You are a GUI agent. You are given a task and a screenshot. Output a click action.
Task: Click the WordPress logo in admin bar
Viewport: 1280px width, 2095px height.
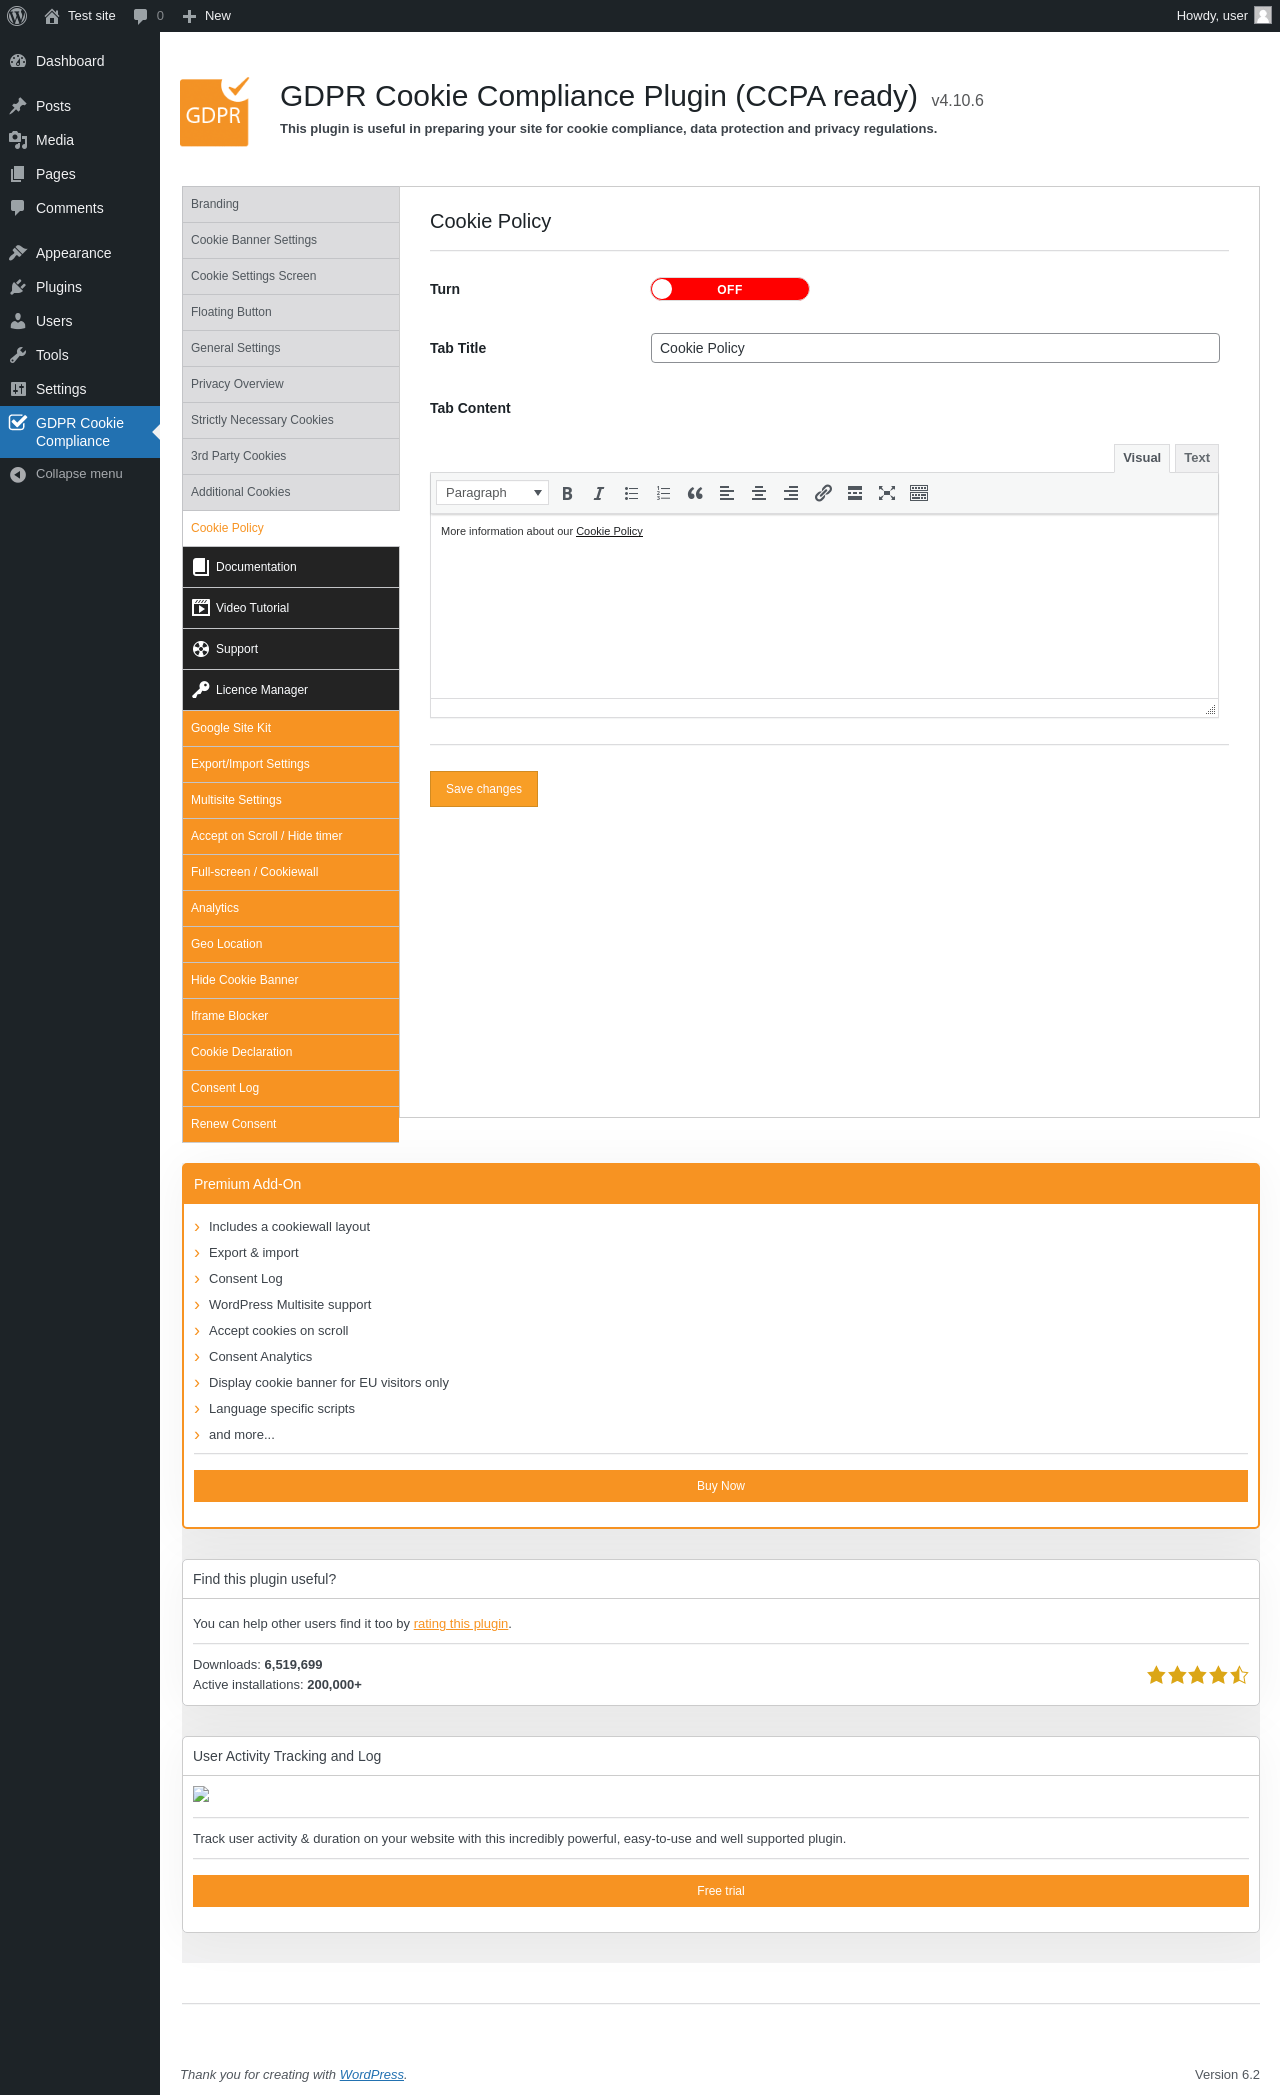[17, 16]
